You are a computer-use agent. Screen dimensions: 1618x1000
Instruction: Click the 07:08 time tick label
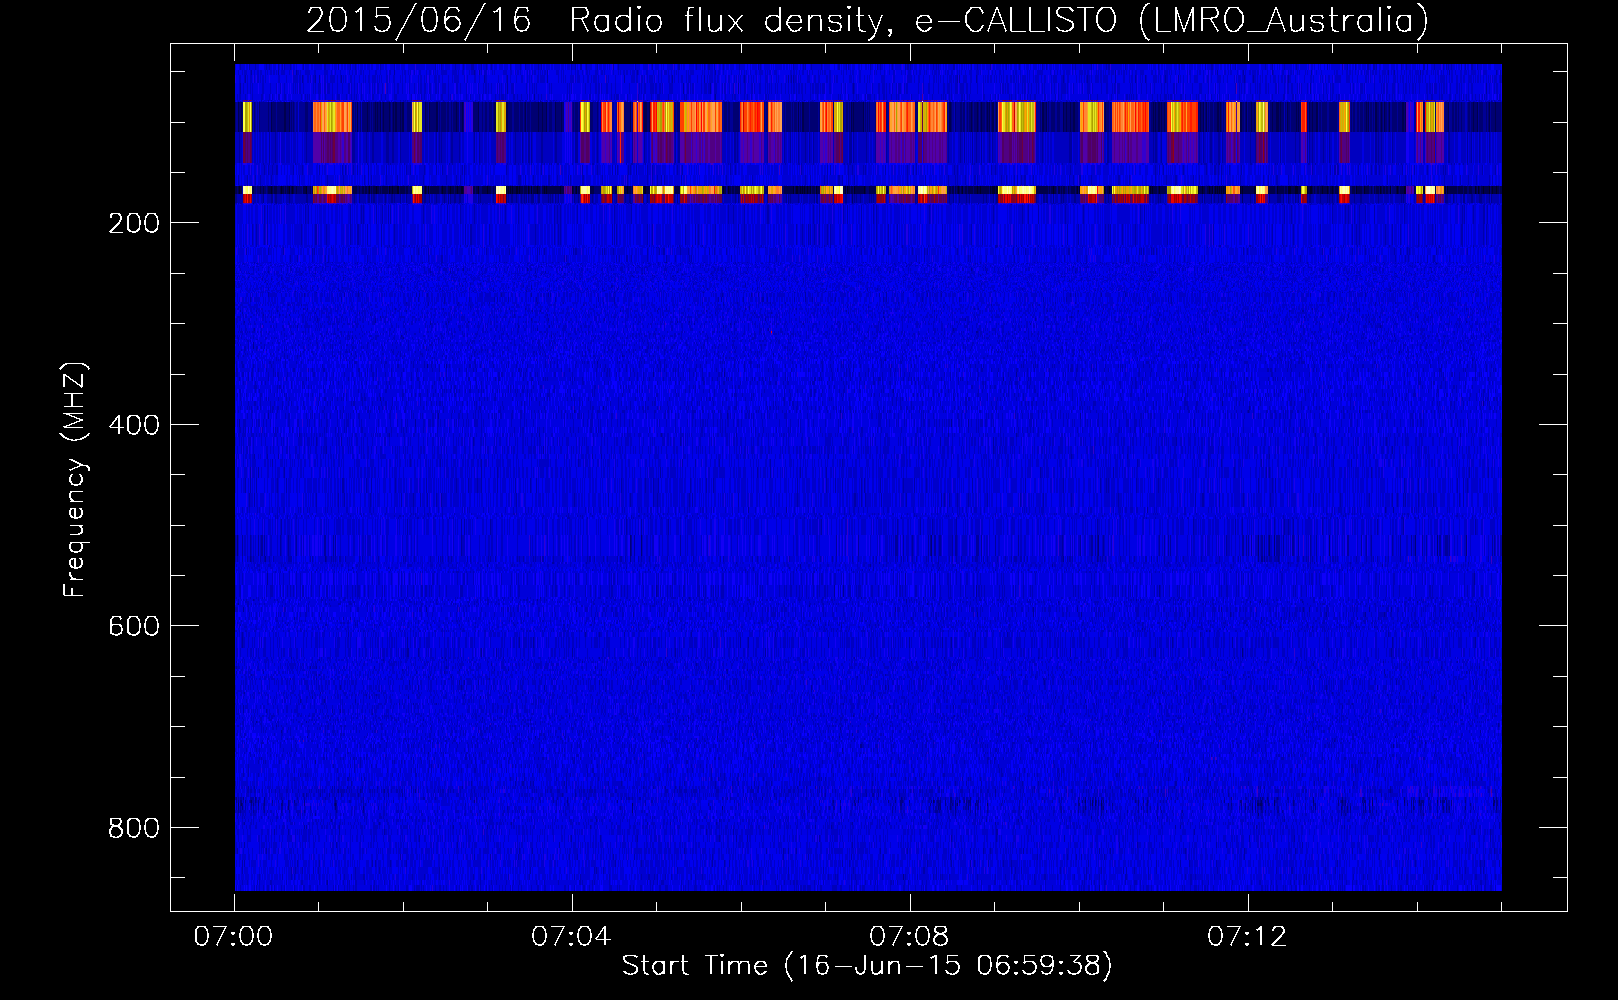[x=909, y=937]
